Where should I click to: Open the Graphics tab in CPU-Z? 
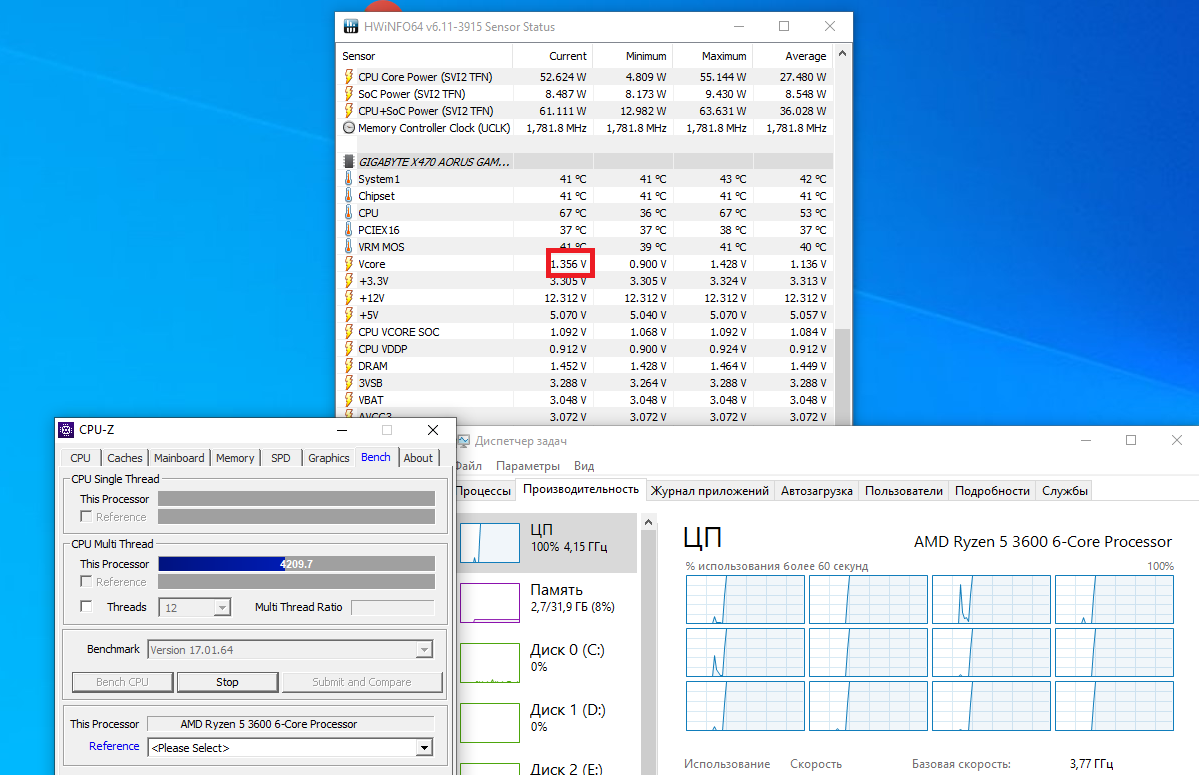pos(329,458)
